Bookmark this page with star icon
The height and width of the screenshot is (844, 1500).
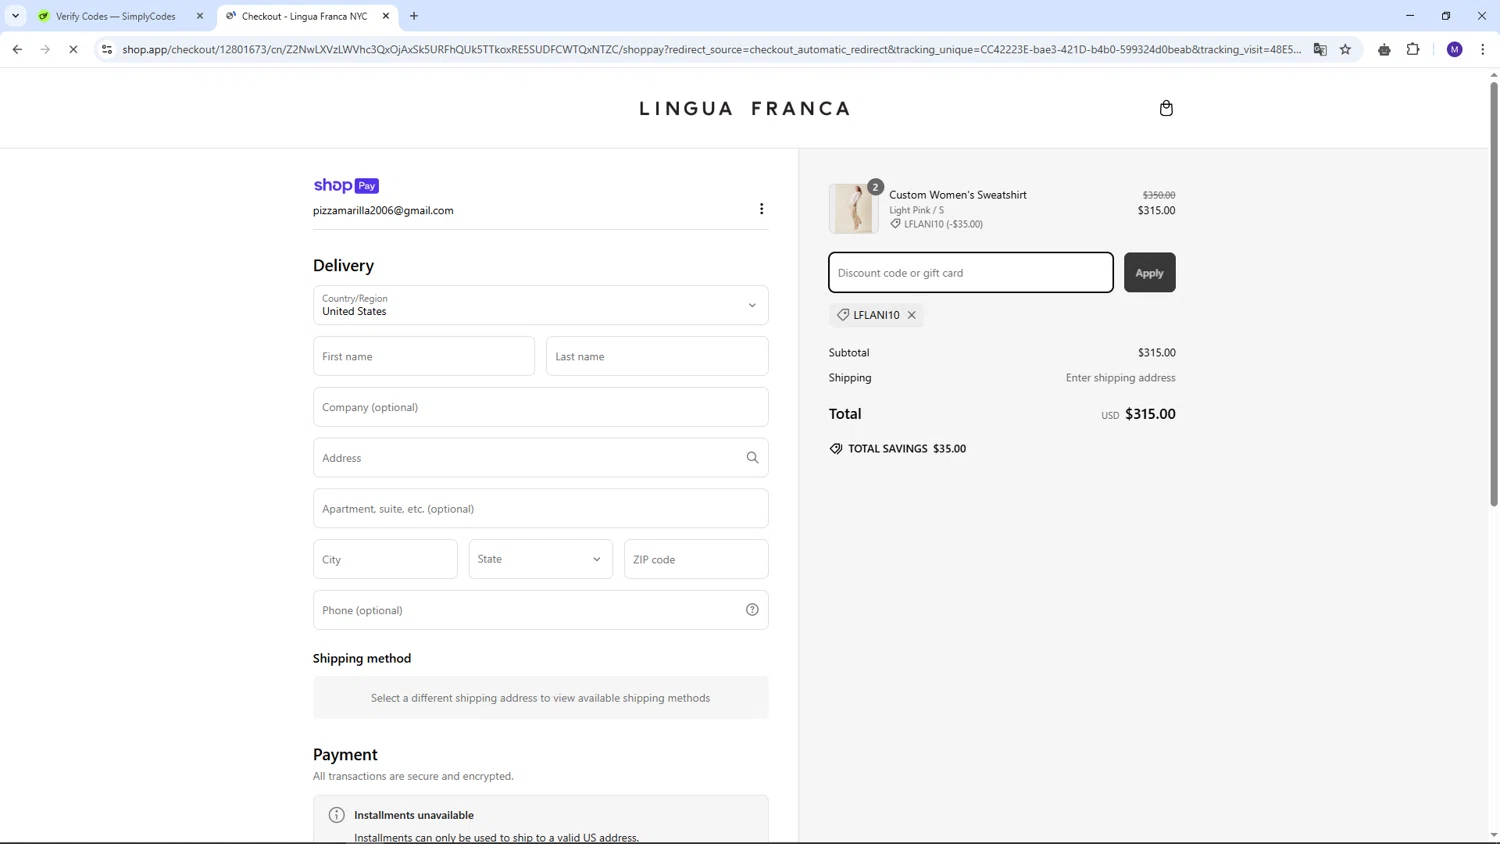tap(1345, 49)
